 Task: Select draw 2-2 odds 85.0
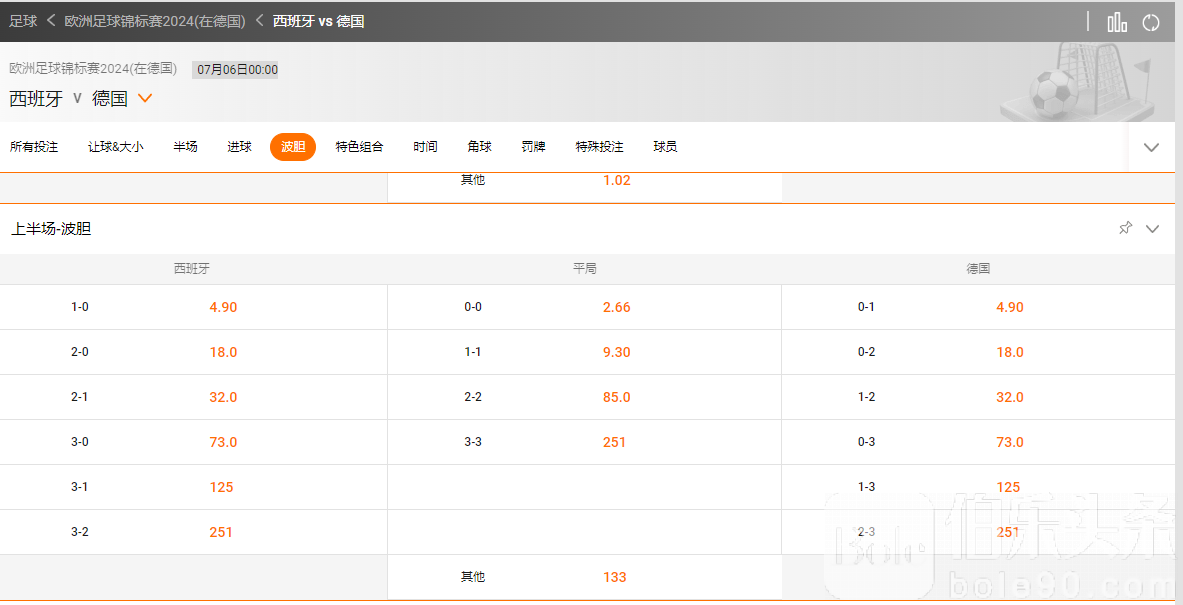coord(616,397)
